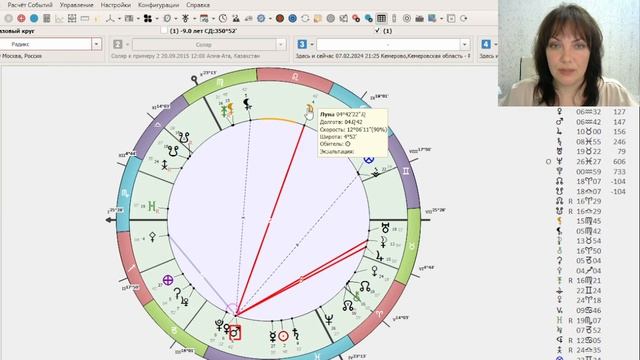Click the share-nodes graph toolbar icon

tap(343, 18)
